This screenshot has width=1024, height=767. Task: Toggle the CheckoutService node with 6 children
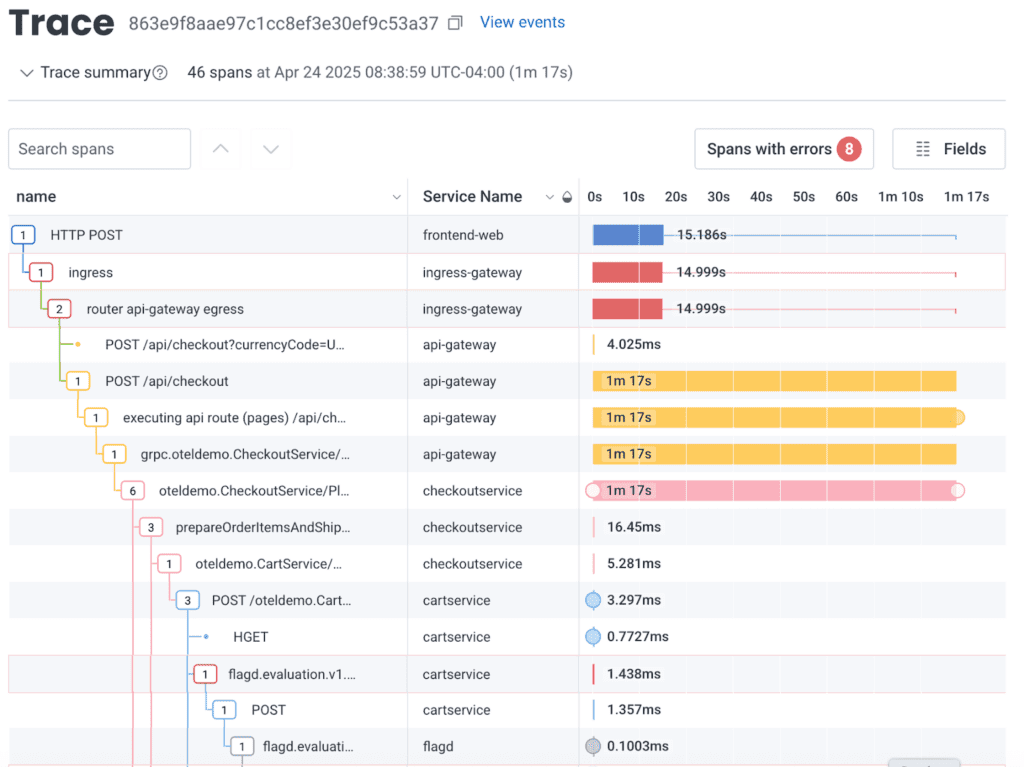pyautogui.click(x=132, y=491)
